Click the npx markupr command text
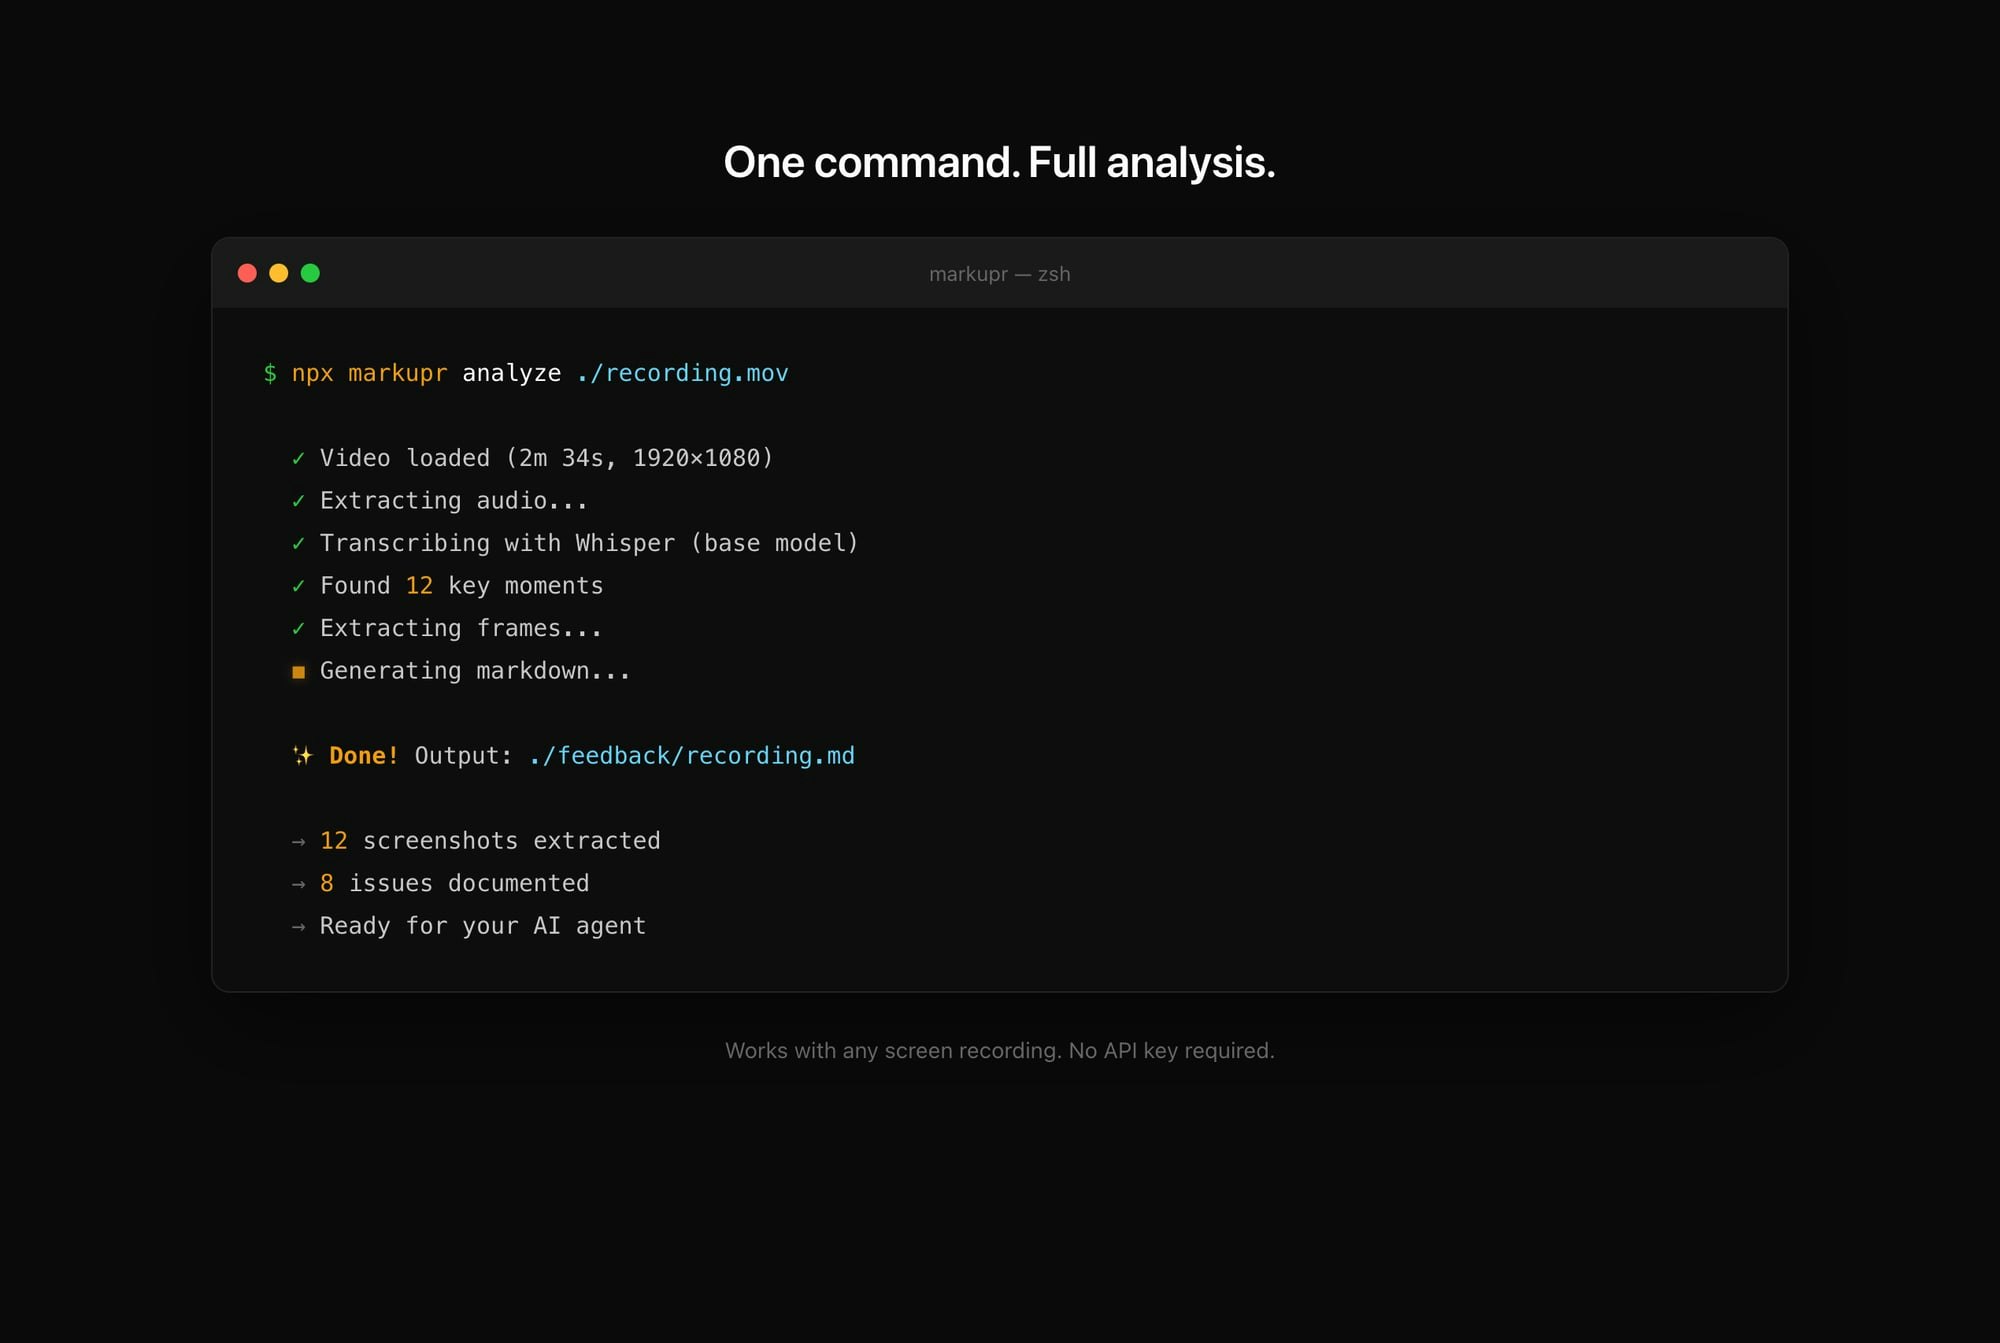Screen dimensions: 2000x1343 (369, 373)
